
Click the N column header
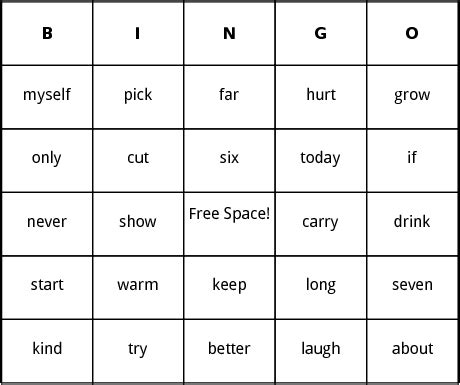click(x=229, y=33)
